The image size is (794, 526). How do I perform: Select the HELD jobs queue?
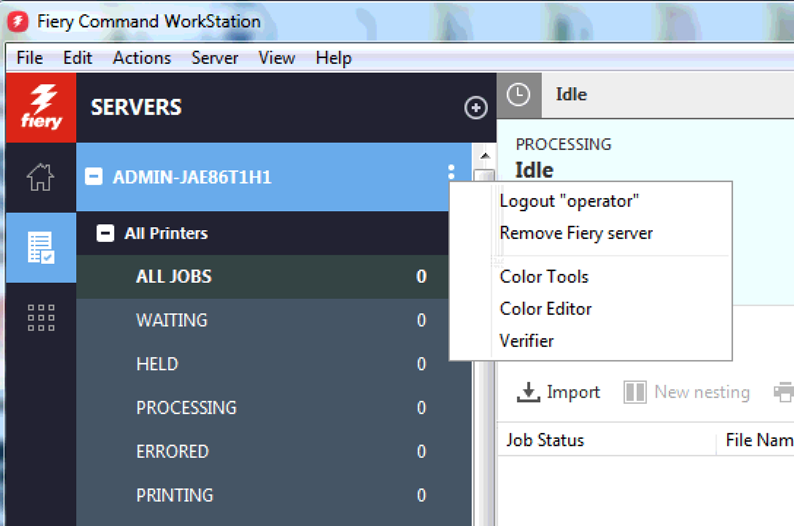coord(157,364)
